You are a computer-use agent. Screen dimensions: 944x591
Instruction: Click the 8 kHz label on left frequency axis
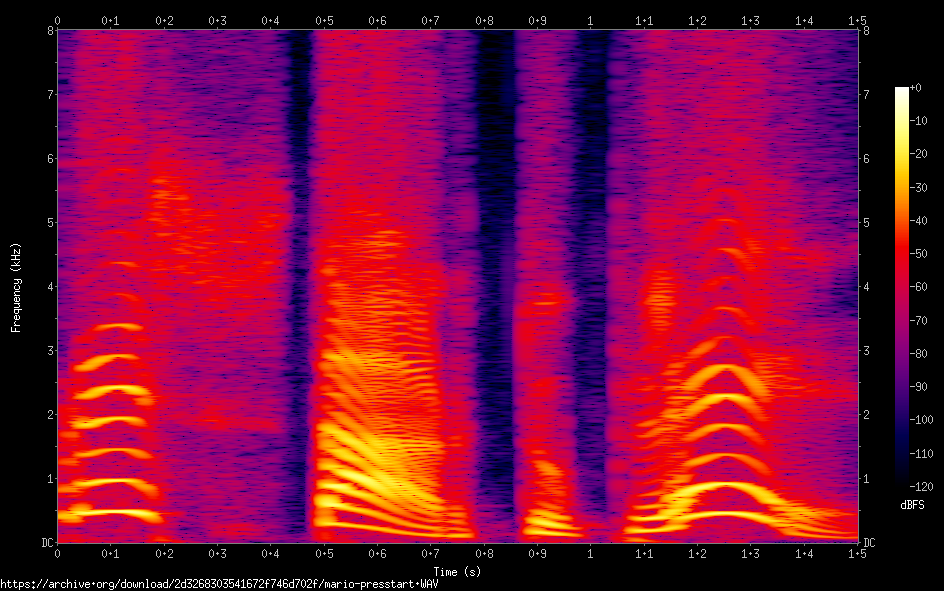[49, 30]
